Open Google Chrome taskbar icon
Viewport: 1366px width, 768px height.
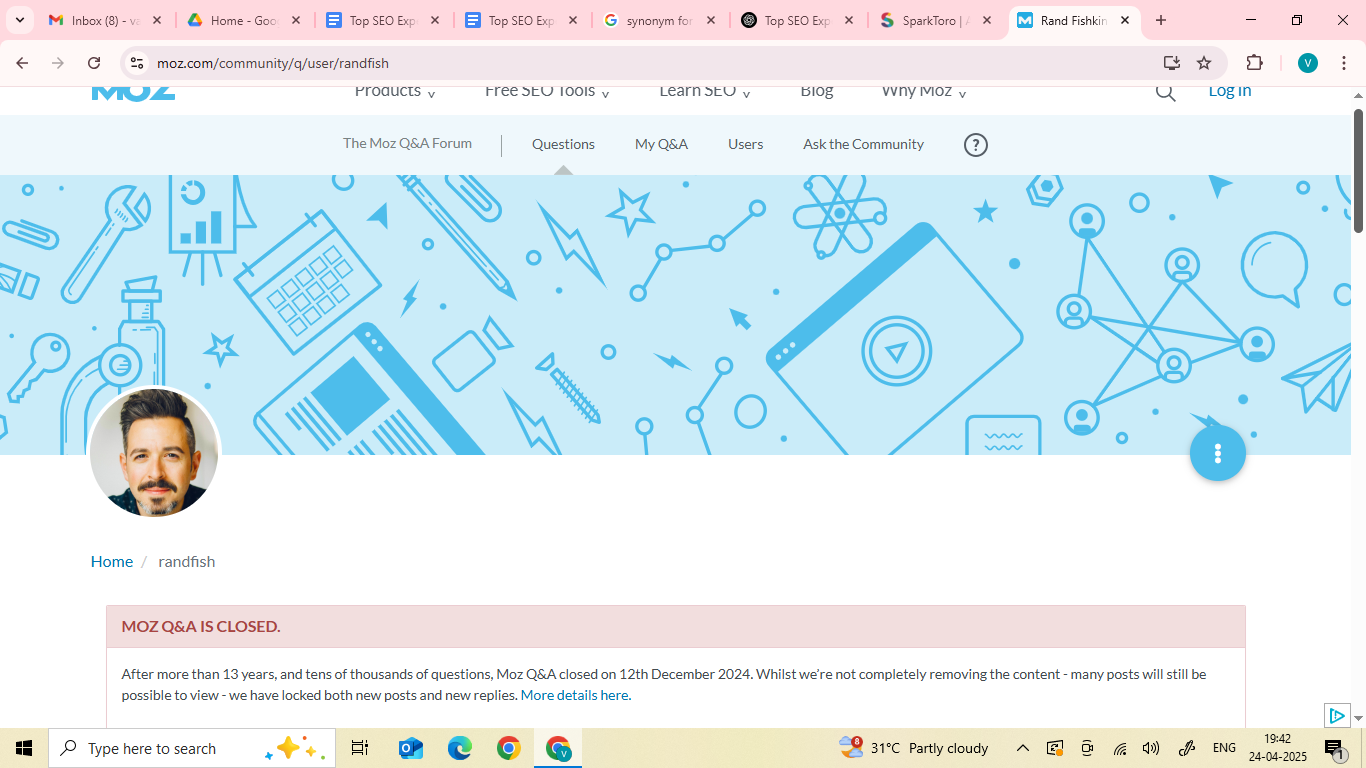tap(509, 748)
